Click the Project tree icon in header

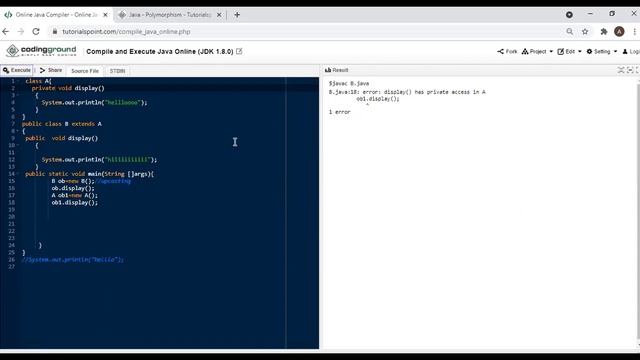pyautogui.click(x=525, y=51)
